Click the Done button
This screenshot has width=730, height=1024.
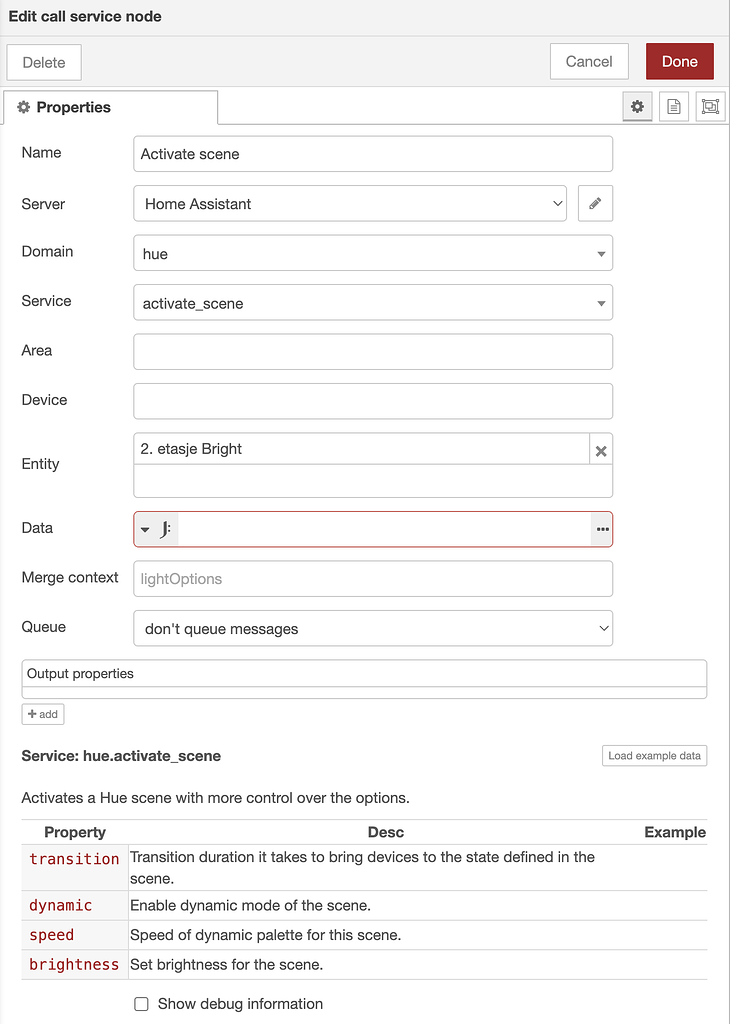coord(679,61)
